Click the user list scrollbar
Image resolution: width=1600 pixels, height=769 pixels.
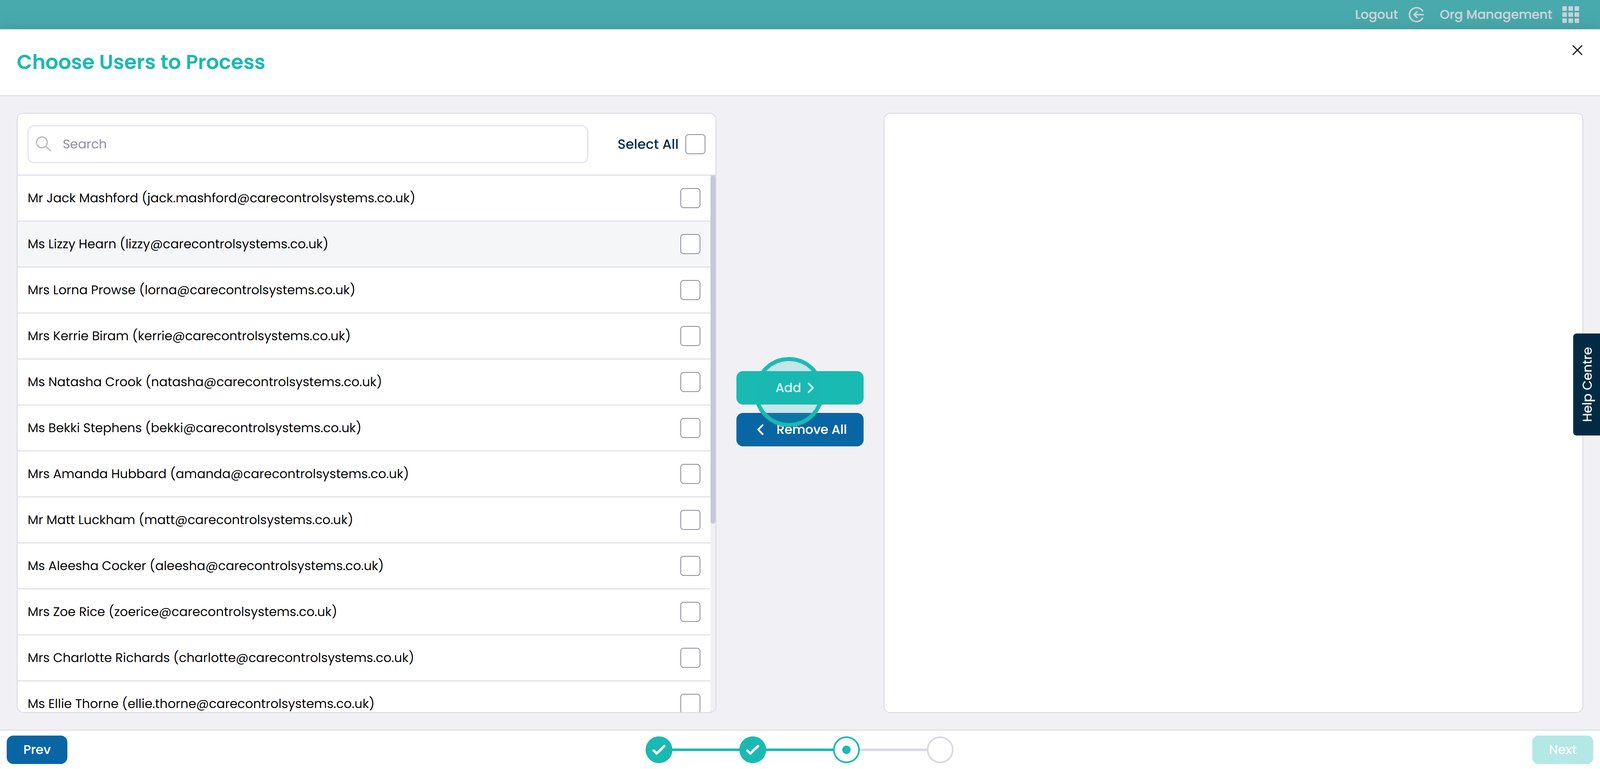[713, 350]
